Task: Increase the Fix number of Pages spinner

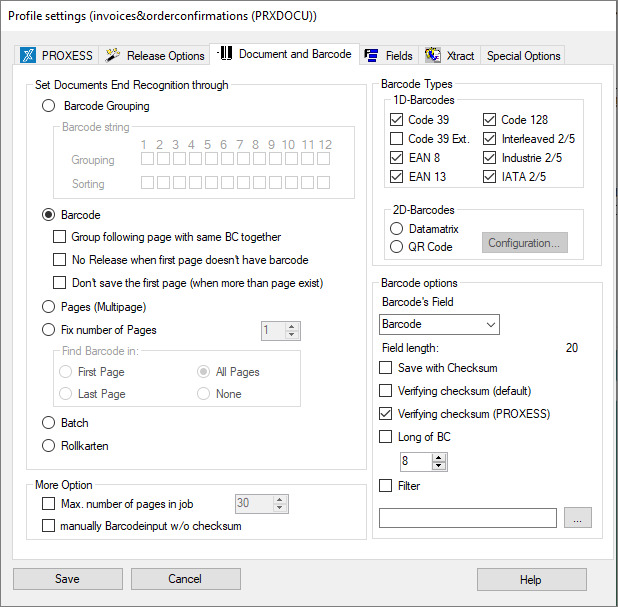Action: tap(292, 327)
